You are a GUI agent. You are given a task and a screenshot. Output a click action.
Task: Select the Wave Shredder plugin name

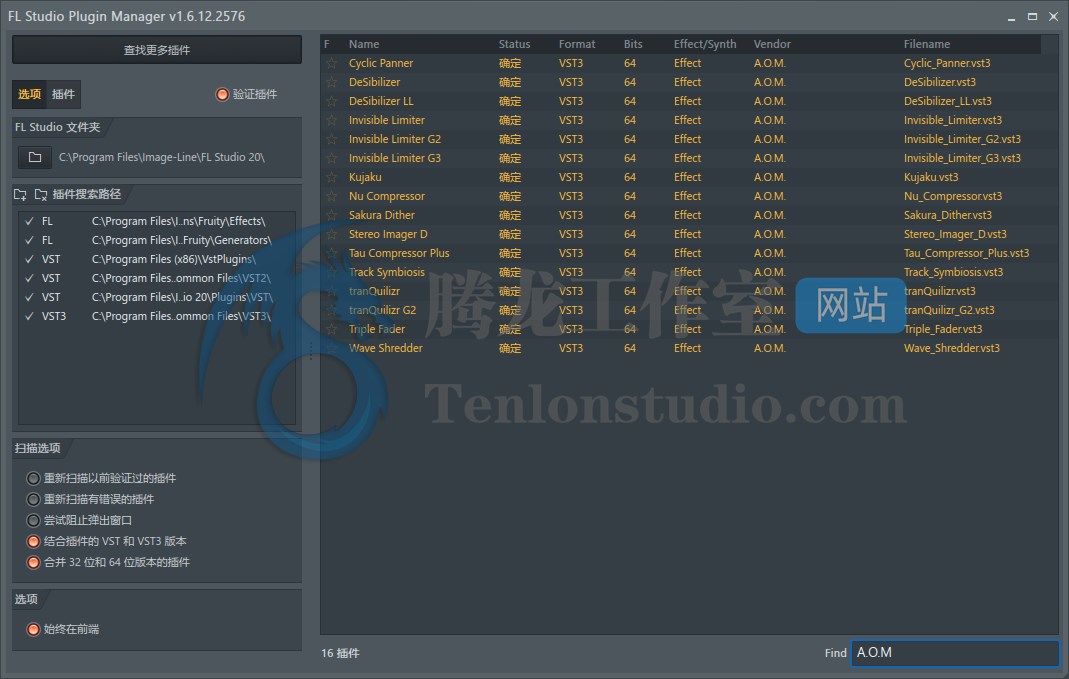click(385, 348)
